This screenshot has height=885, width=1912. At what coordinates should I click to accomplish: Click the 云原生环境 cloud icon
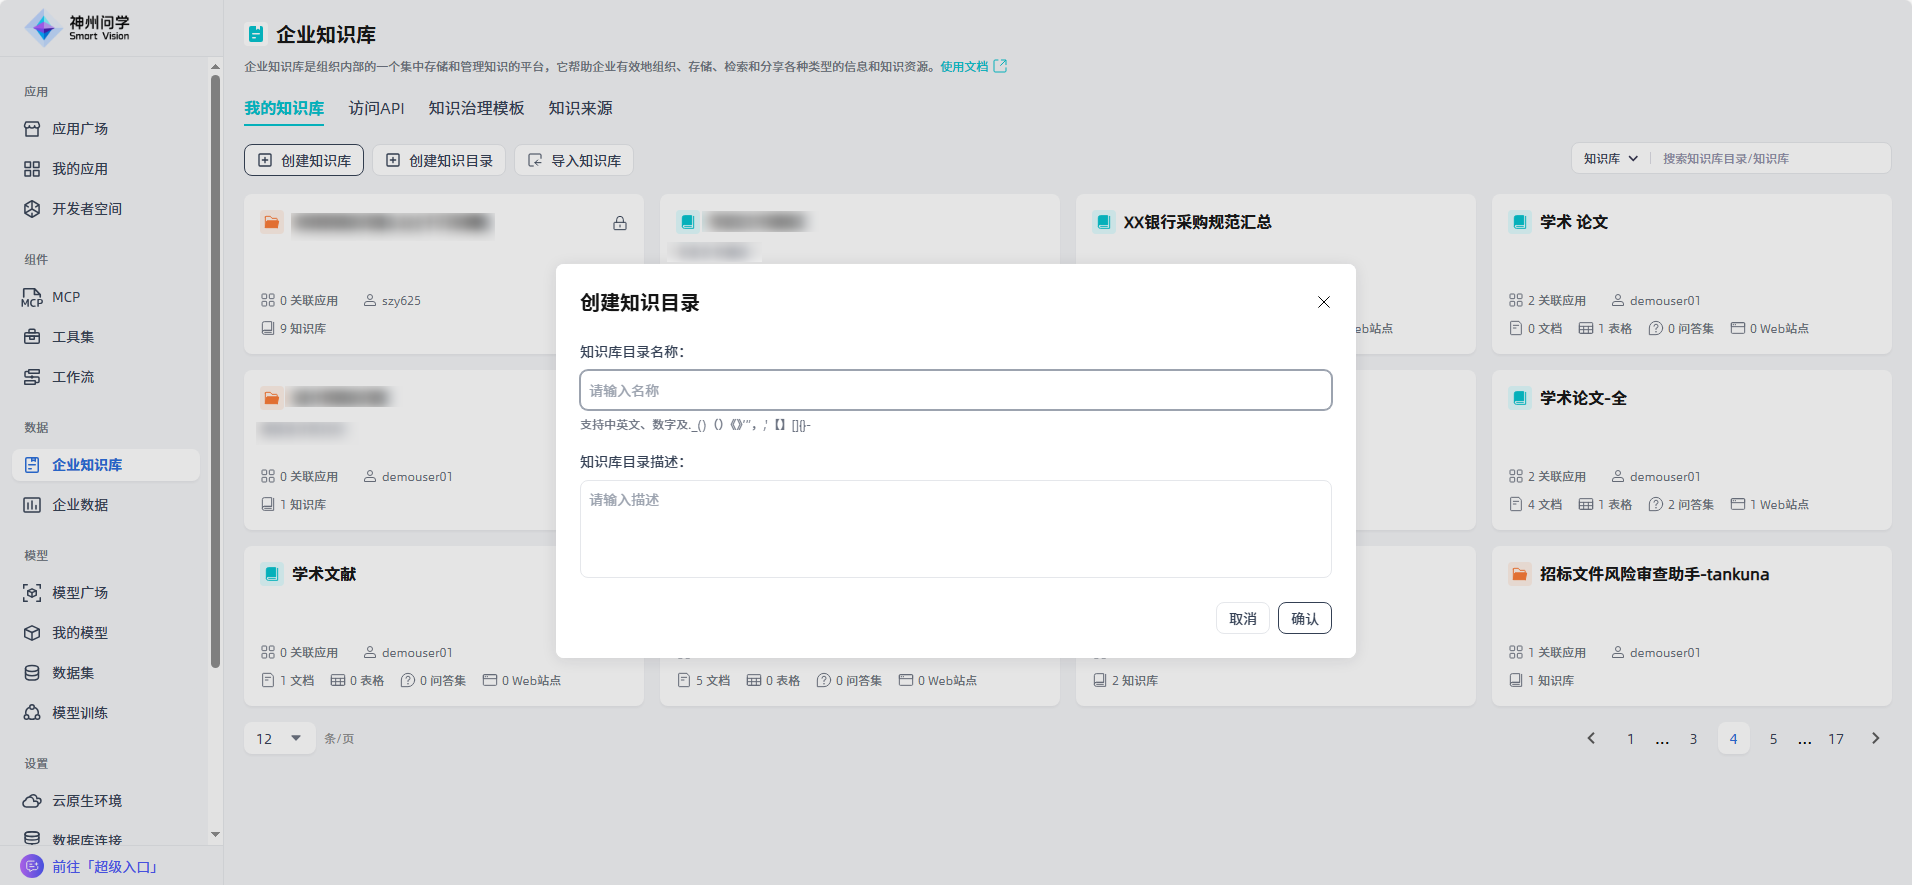pyautogui.click(x=32, y=801)
